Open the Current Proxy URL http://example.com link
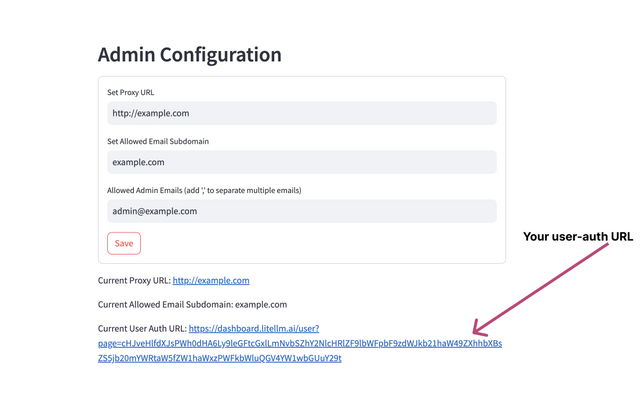 click(211, 280)
